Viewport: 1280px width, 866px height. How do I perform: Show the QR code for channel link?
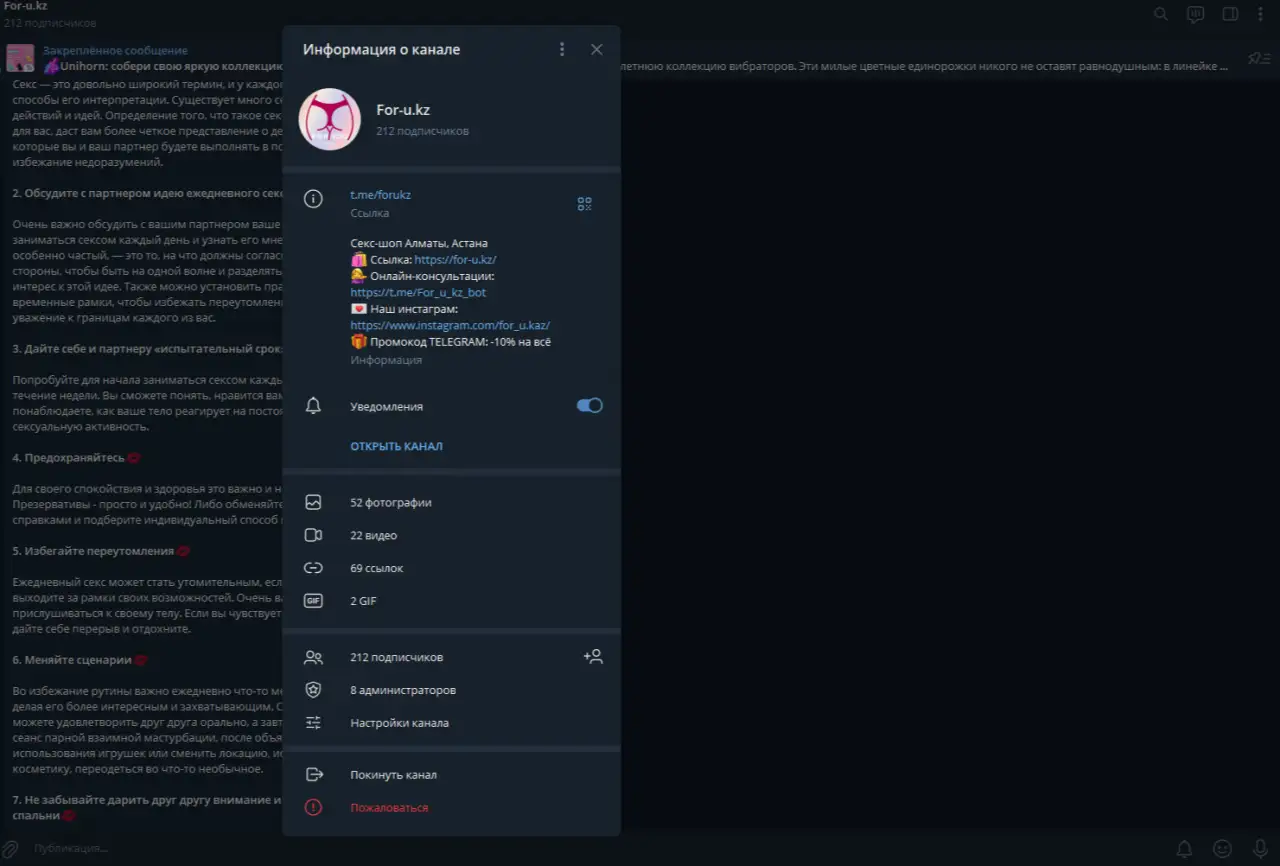pyautogui.click(x=584, y=204)
